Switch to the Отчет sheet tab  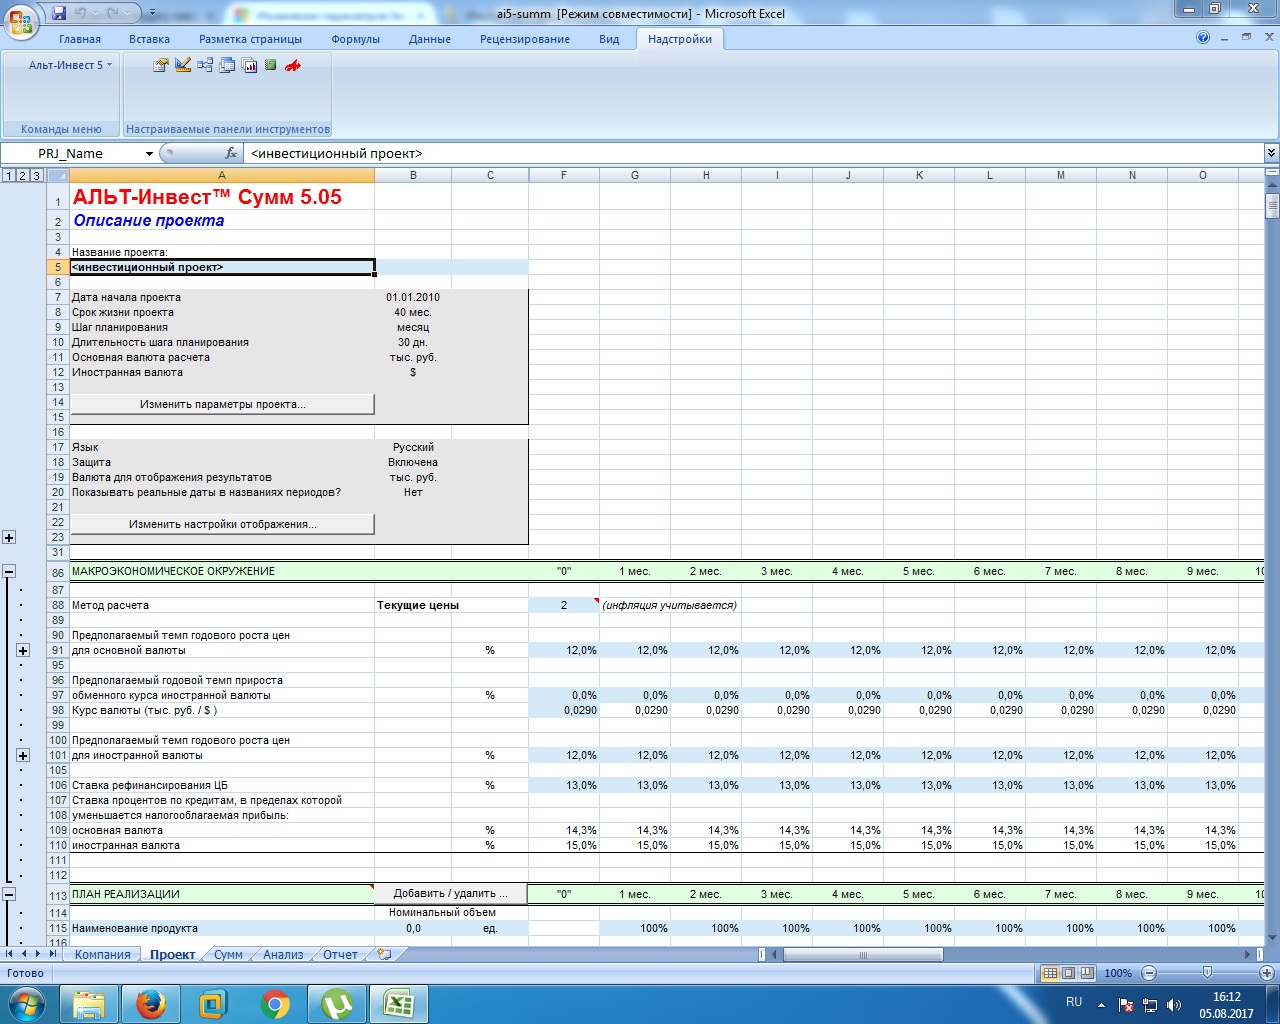(x=340, y=954)
